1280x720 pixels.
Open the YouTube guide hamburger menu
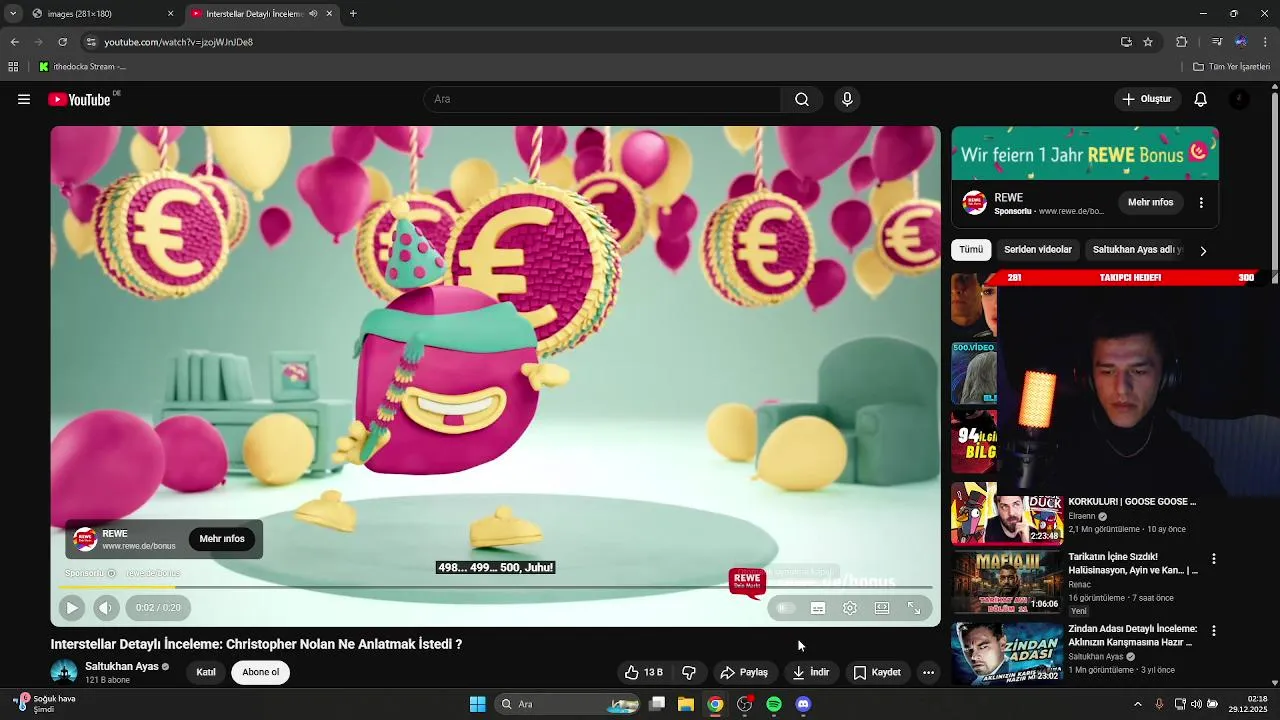coord(24,99)
